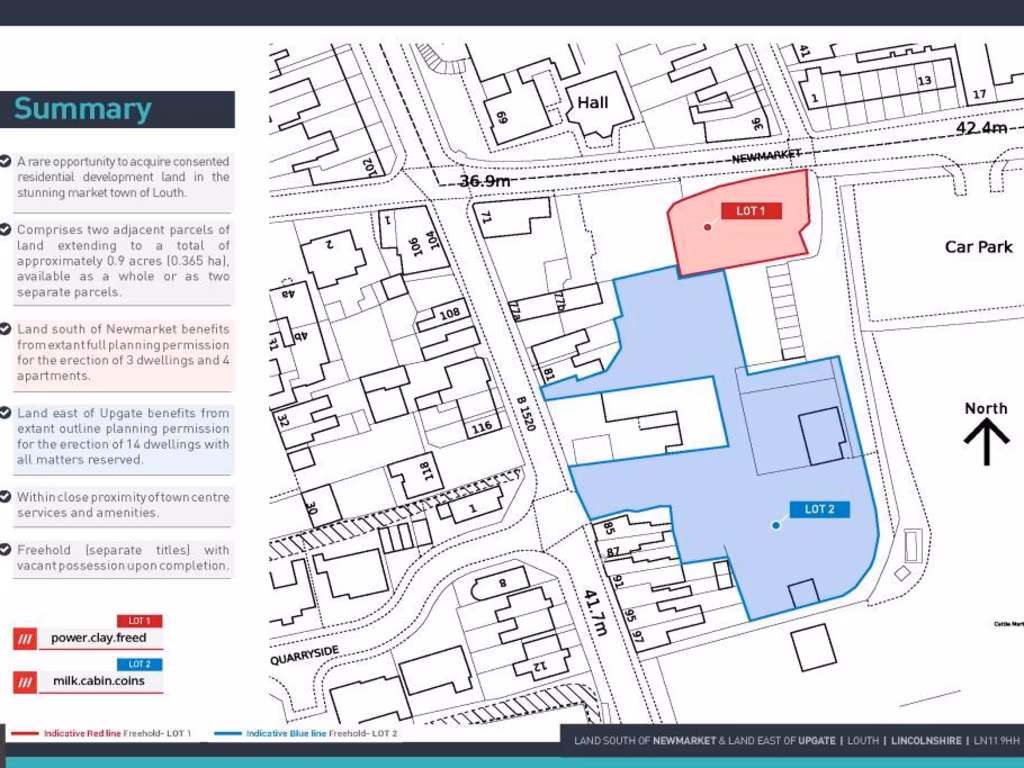1024x768 pixels.
Task: Click checkmark beside 'Within close proximity' bullet
Action: (7, 497)
